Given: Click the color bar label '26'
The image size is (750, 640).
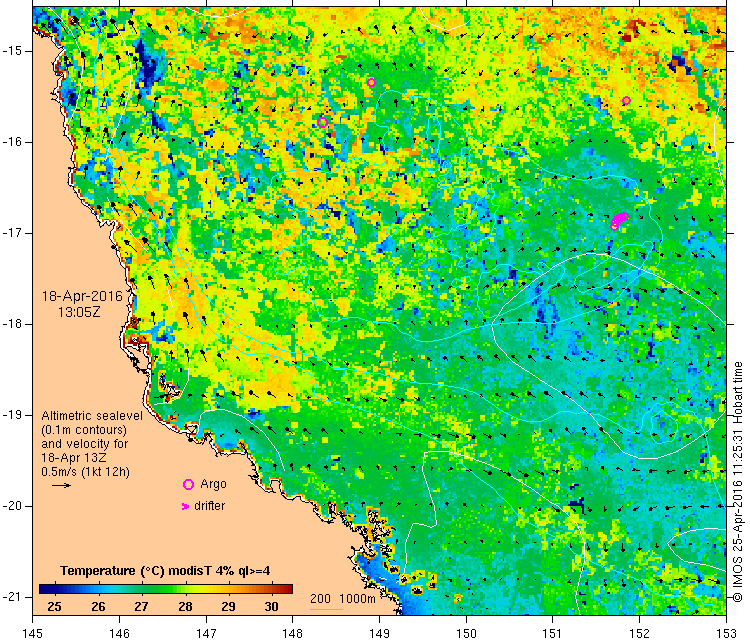Looking at the screenshot, I should tap(98, 607).
